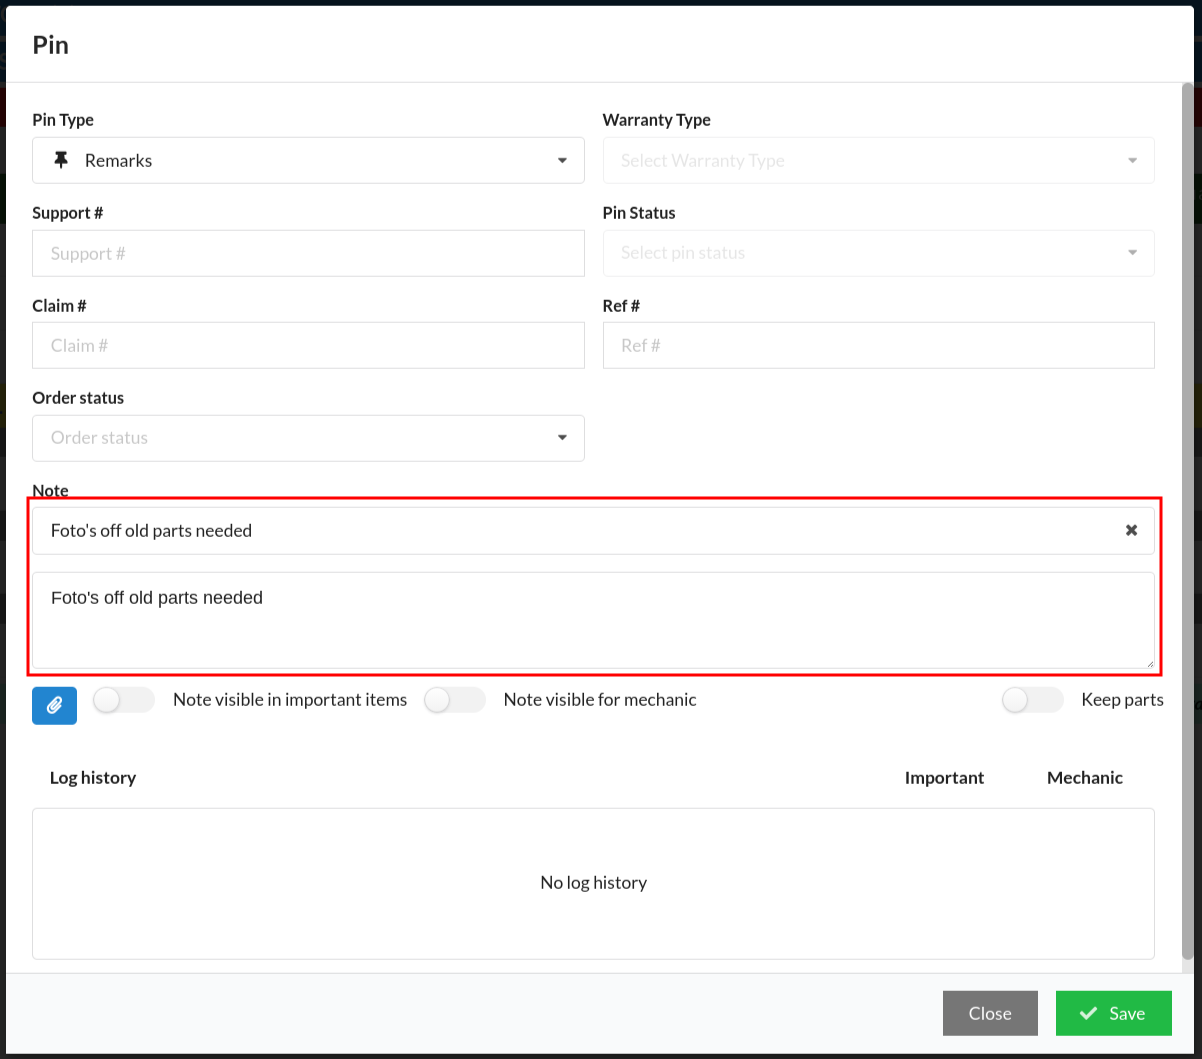1202x1059 pixels.
Task: Open the Warranty Type dropdown
Action: [878, 160]
